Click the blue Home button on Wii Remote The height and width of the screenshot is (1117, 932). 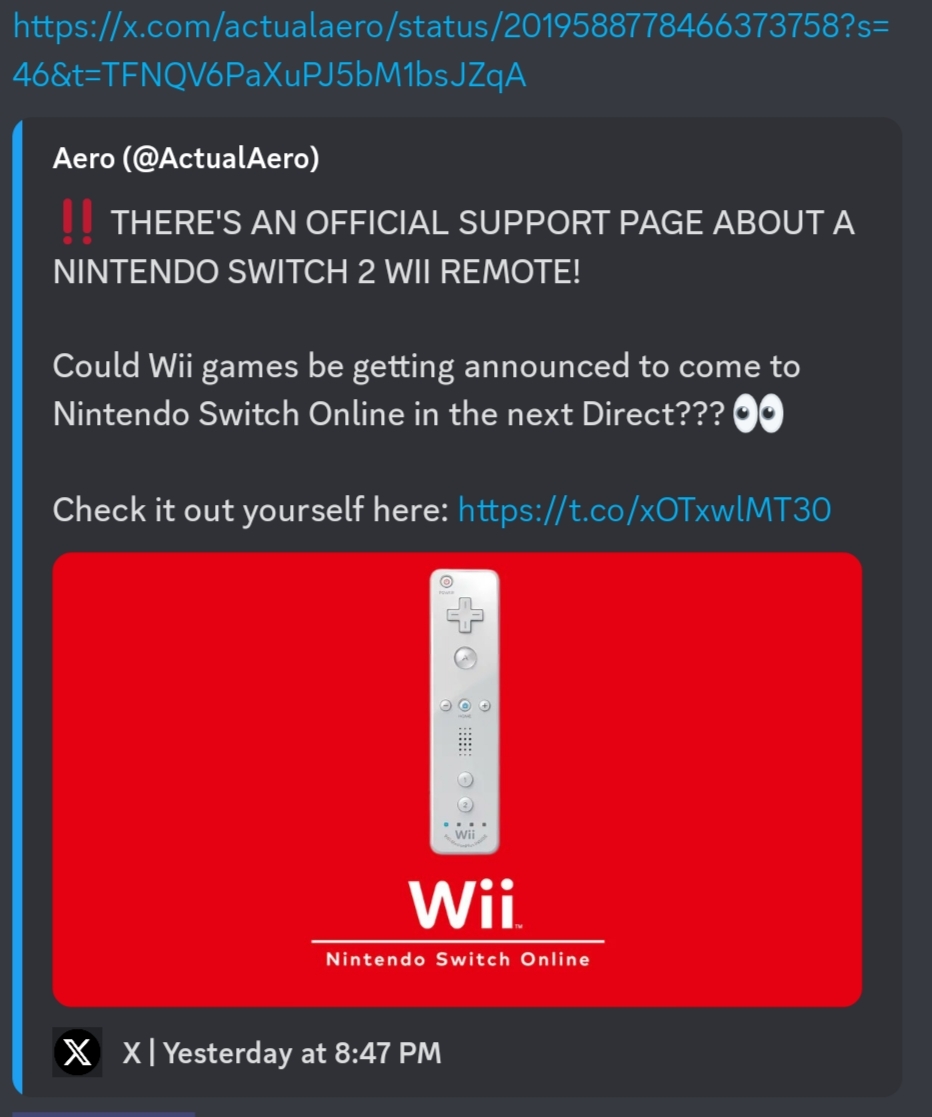point(465,705)
